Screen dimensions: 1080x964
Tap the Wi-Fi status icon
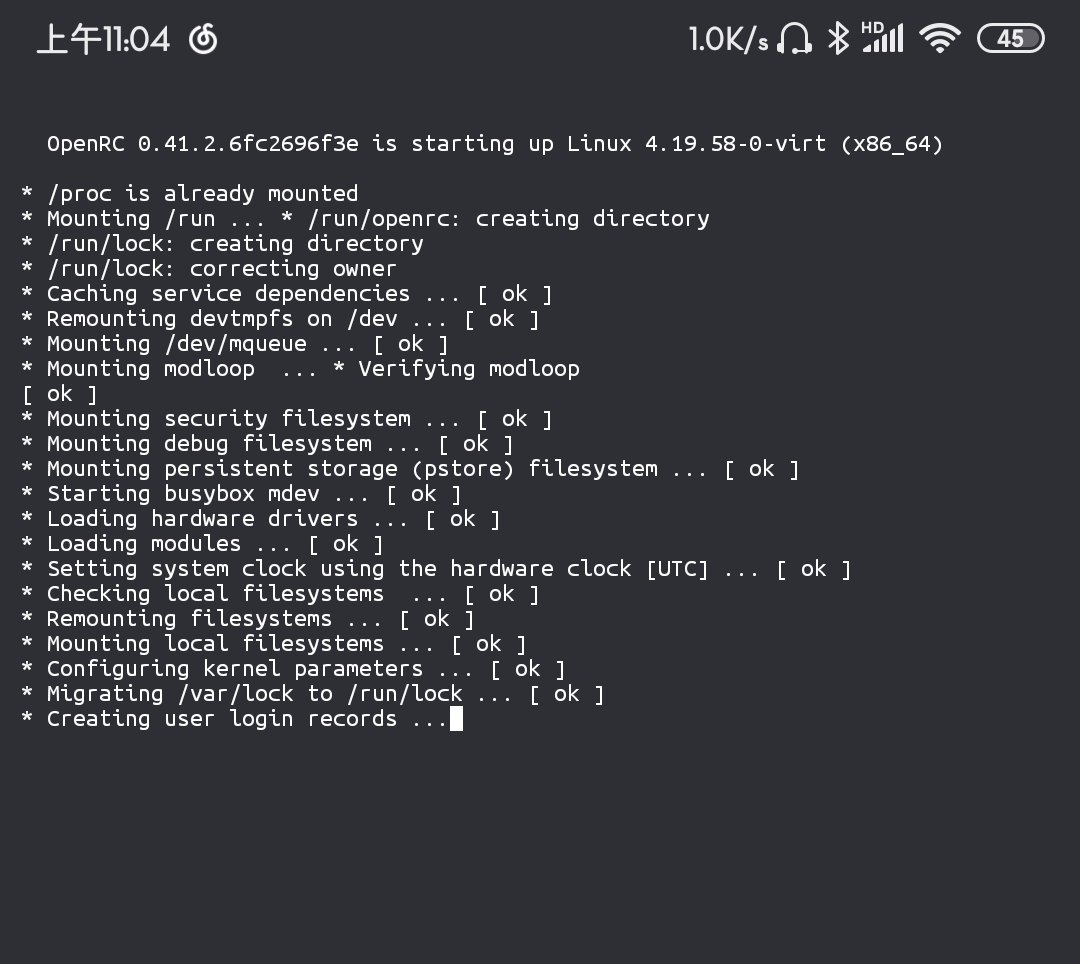pyautogui.click(x=939, y=39)
